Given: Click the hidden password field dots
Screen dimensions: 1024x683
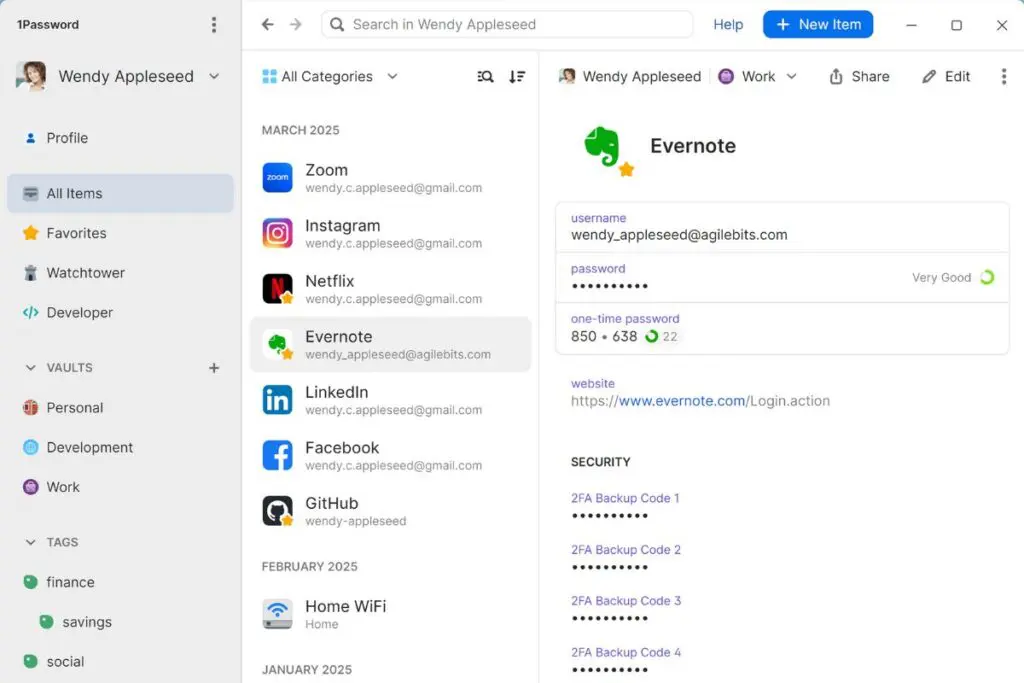Looking at the screenshot, I should (x=609, y=286).
